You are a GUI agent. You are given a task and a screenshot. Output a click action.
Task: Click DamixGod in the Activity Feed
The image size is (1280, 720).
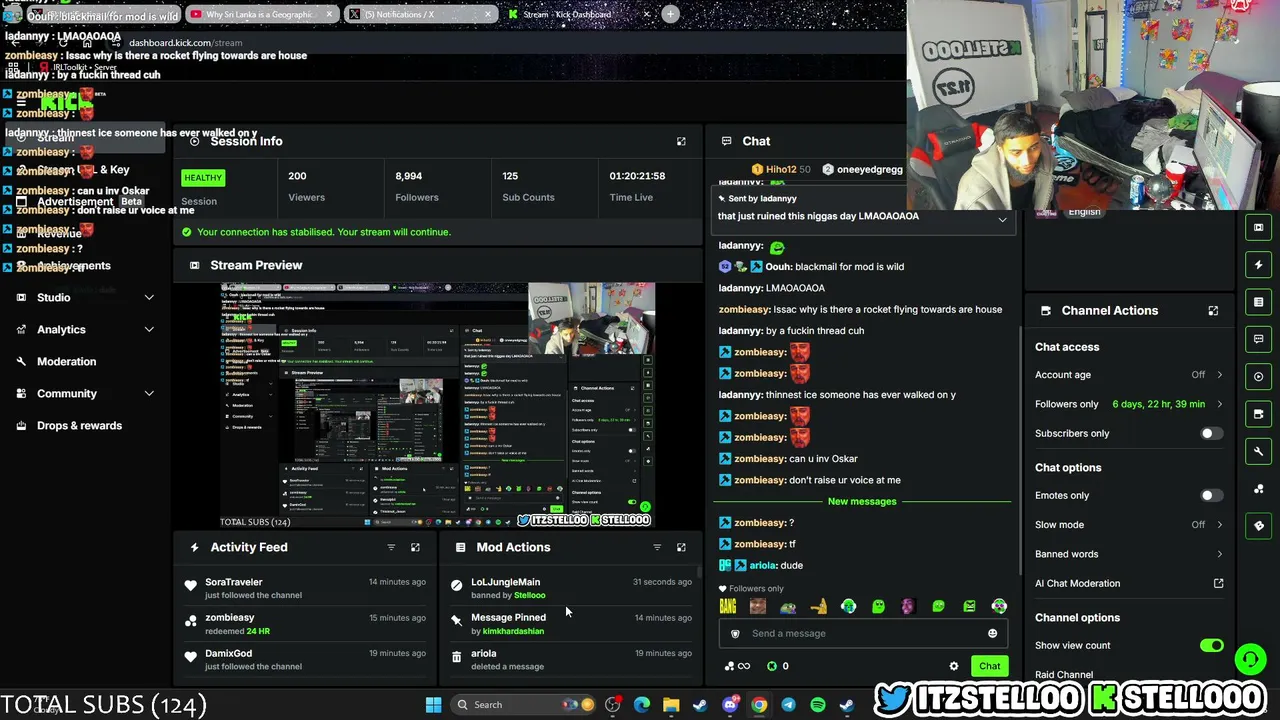pos(228,653)
